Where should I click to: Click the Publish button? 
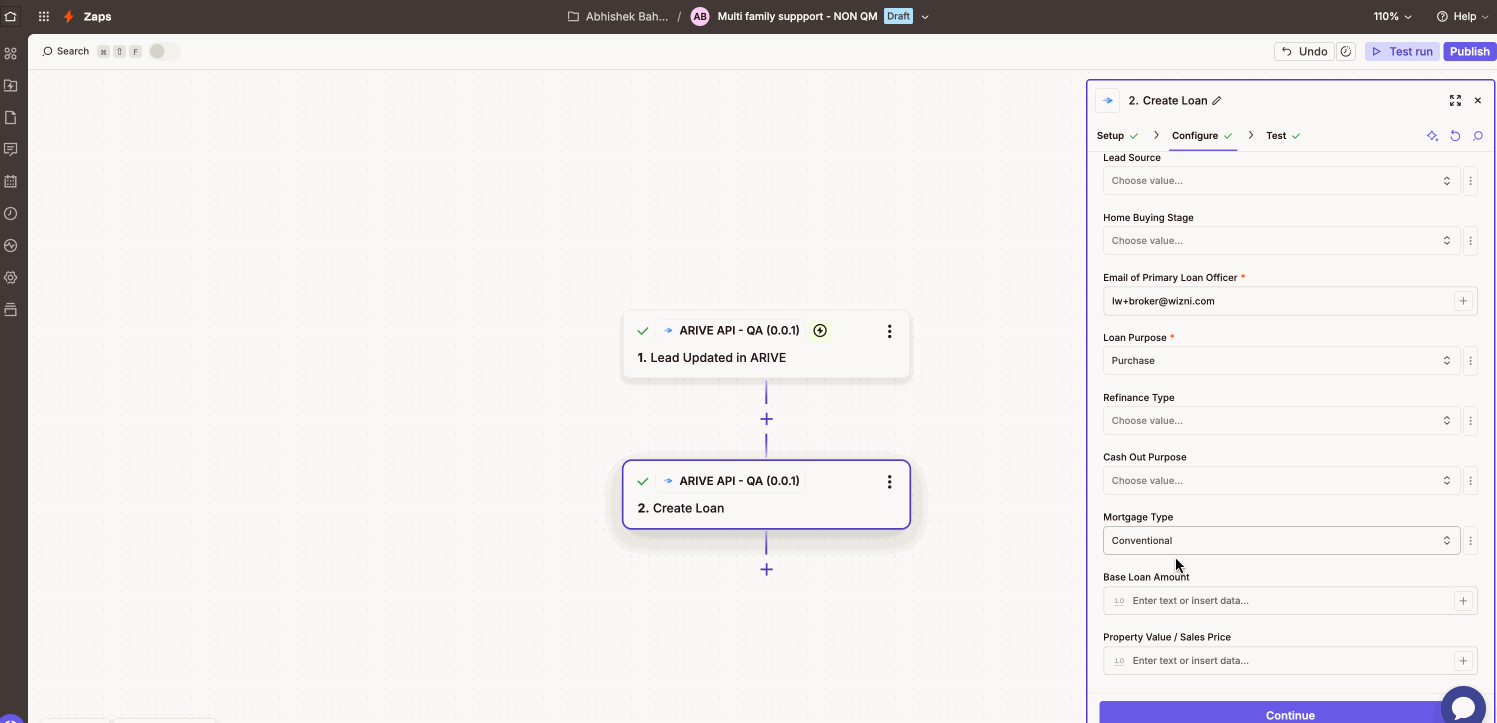click(1470, 51)
